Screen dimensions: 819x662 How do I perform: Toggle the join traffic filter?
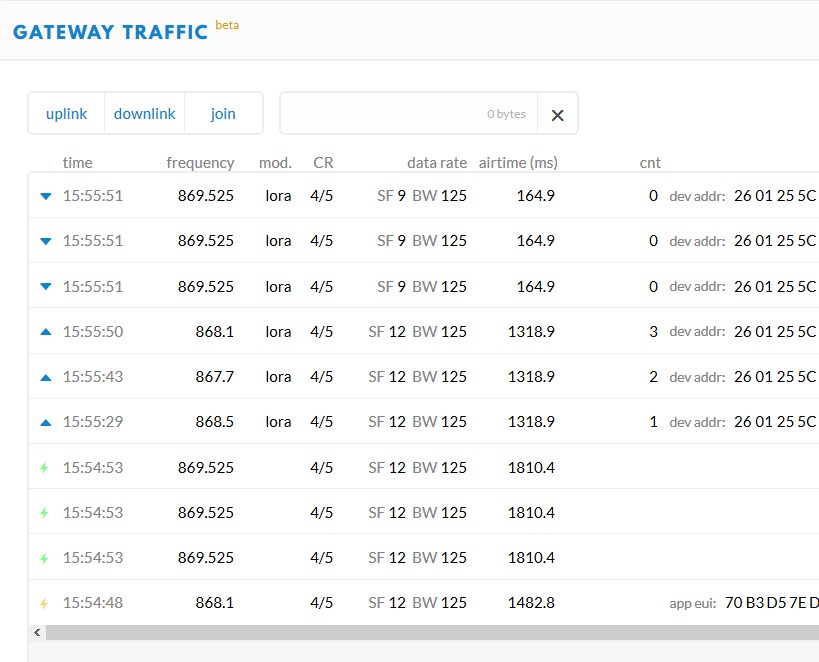click(x=223, y=114)
